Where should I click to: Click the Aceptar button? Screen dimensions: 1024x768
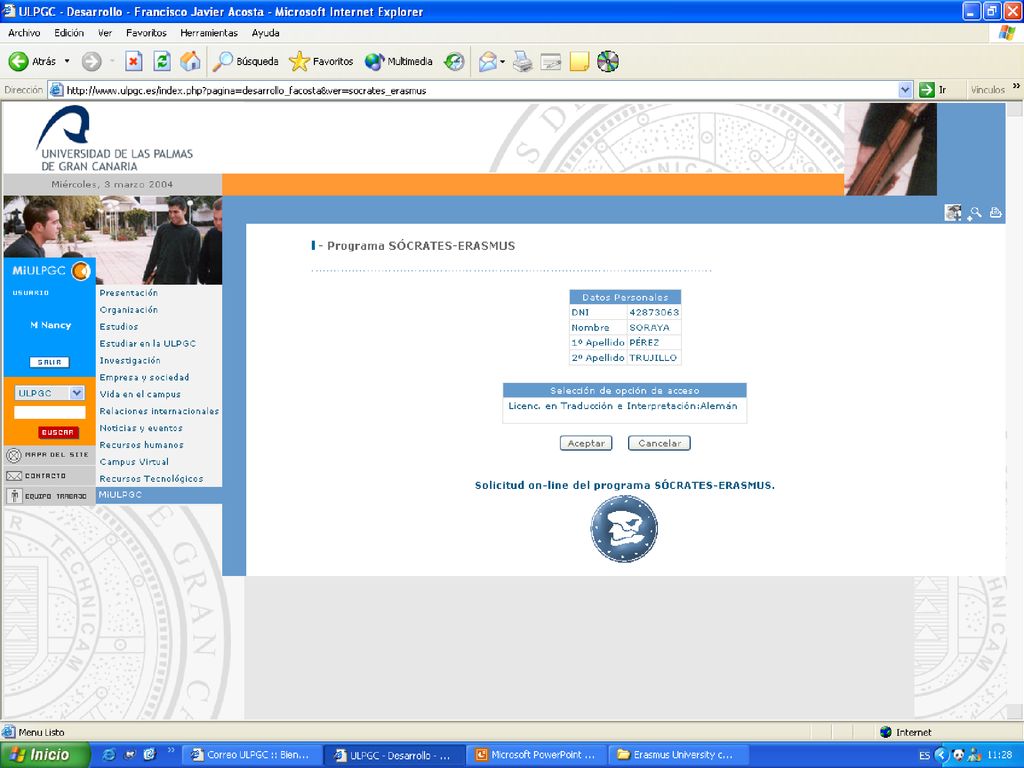point(586,443)
